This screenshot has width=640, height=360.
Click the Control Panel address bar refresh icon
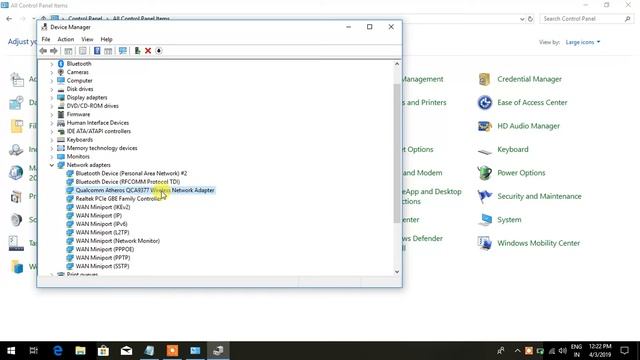[x=530, y=19]
